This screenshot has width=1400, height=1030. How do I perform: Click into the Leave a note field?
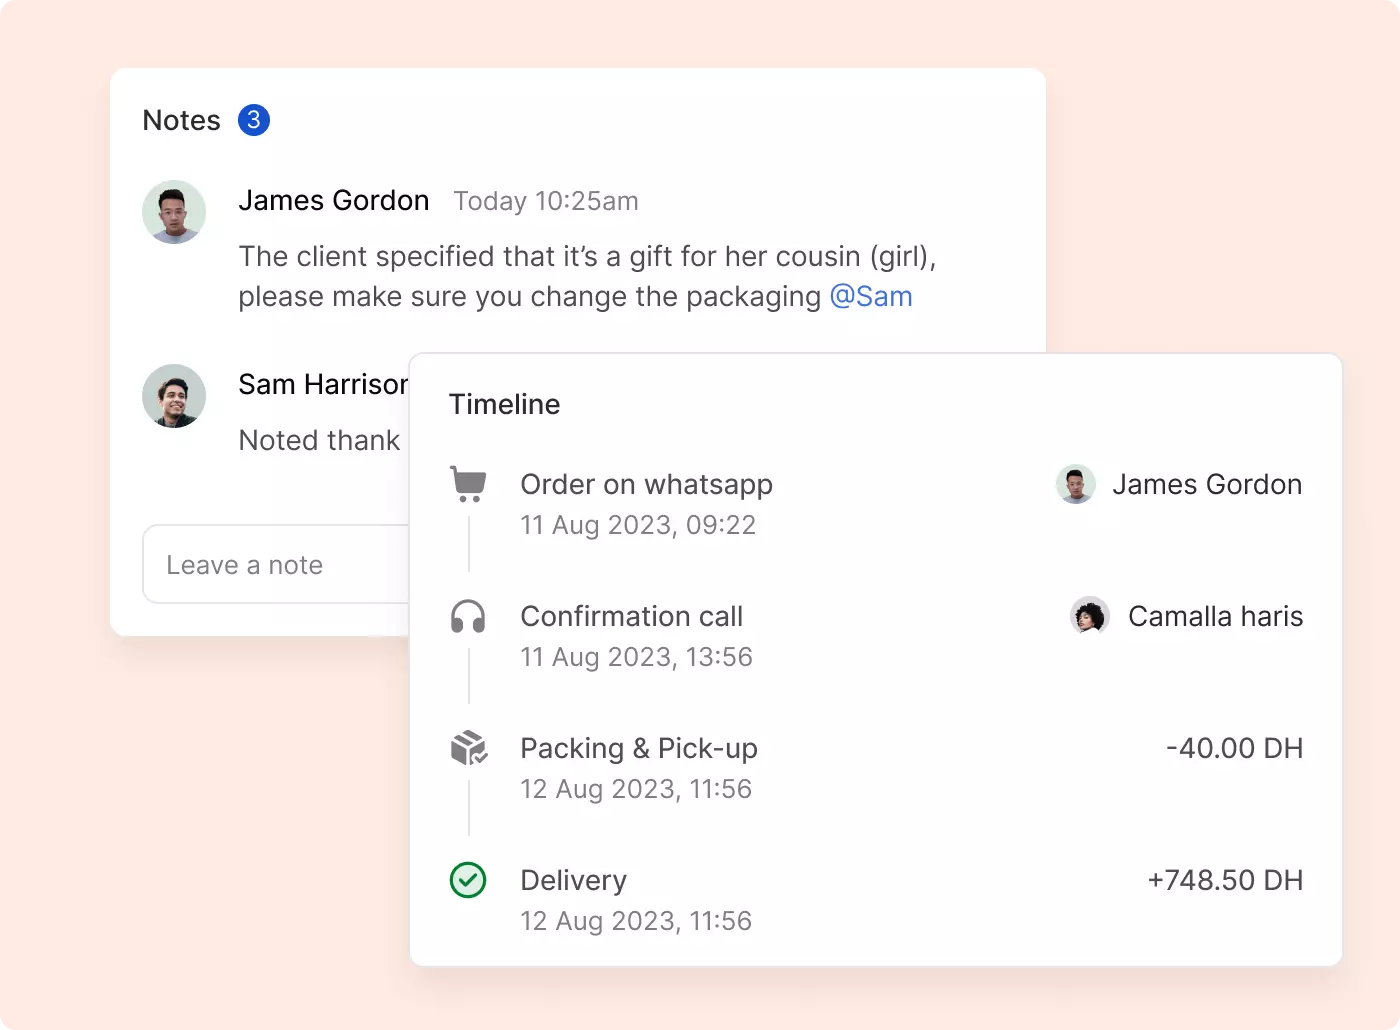coord(276,565)
